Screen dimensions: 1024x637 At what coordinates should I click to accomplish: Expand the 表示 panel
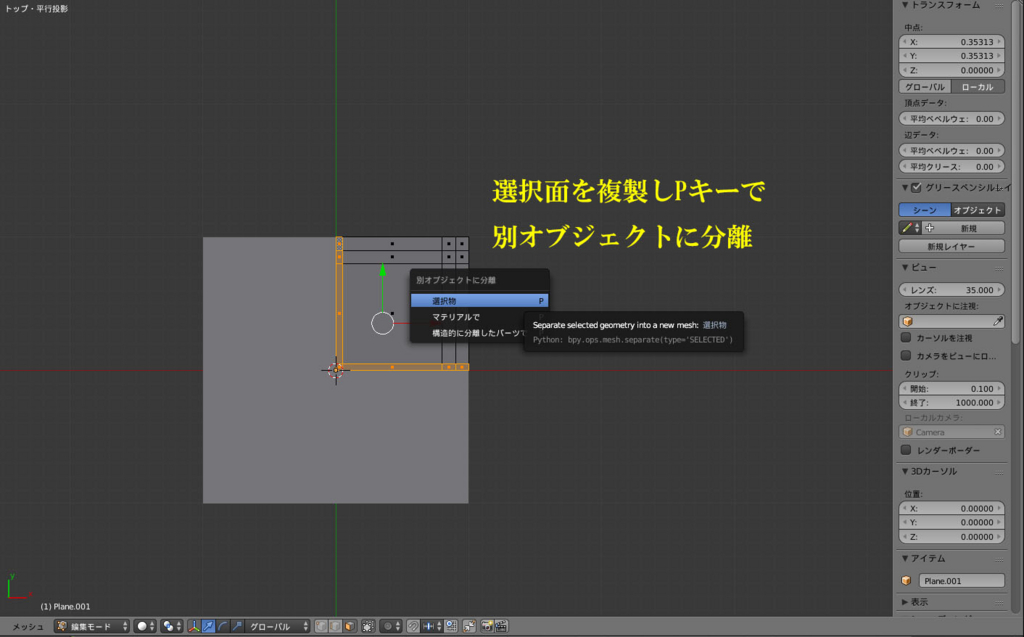point(905,602)
